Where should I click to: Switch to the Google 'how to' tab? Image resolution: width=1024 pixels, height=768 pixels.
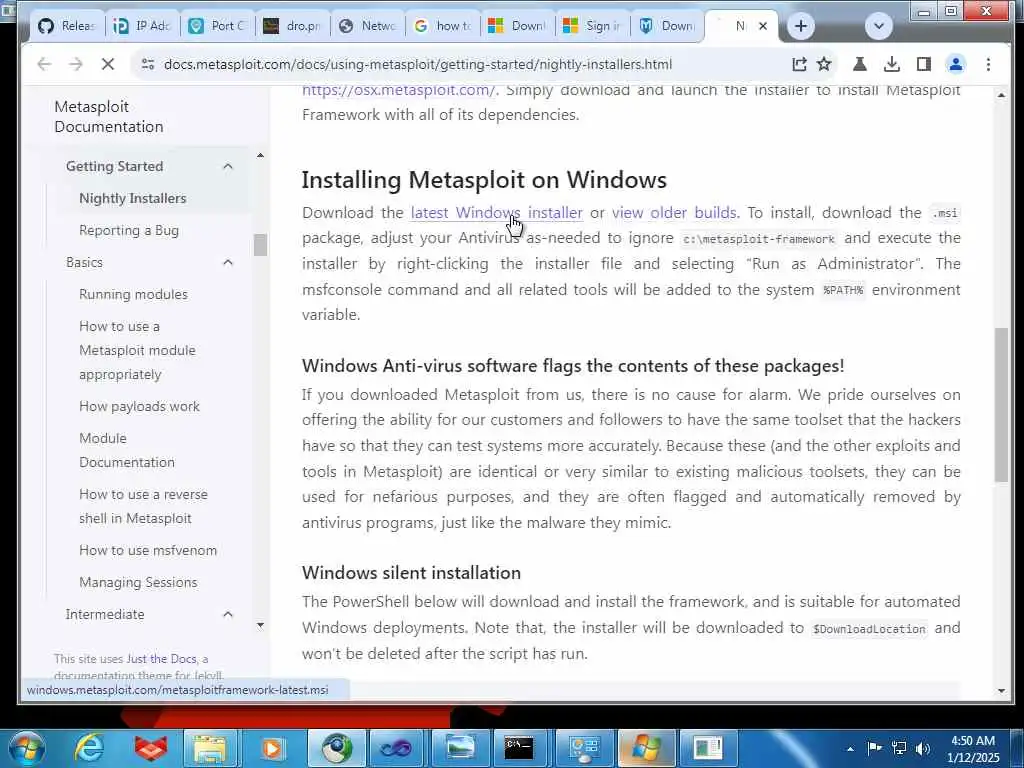coord(443,26)
